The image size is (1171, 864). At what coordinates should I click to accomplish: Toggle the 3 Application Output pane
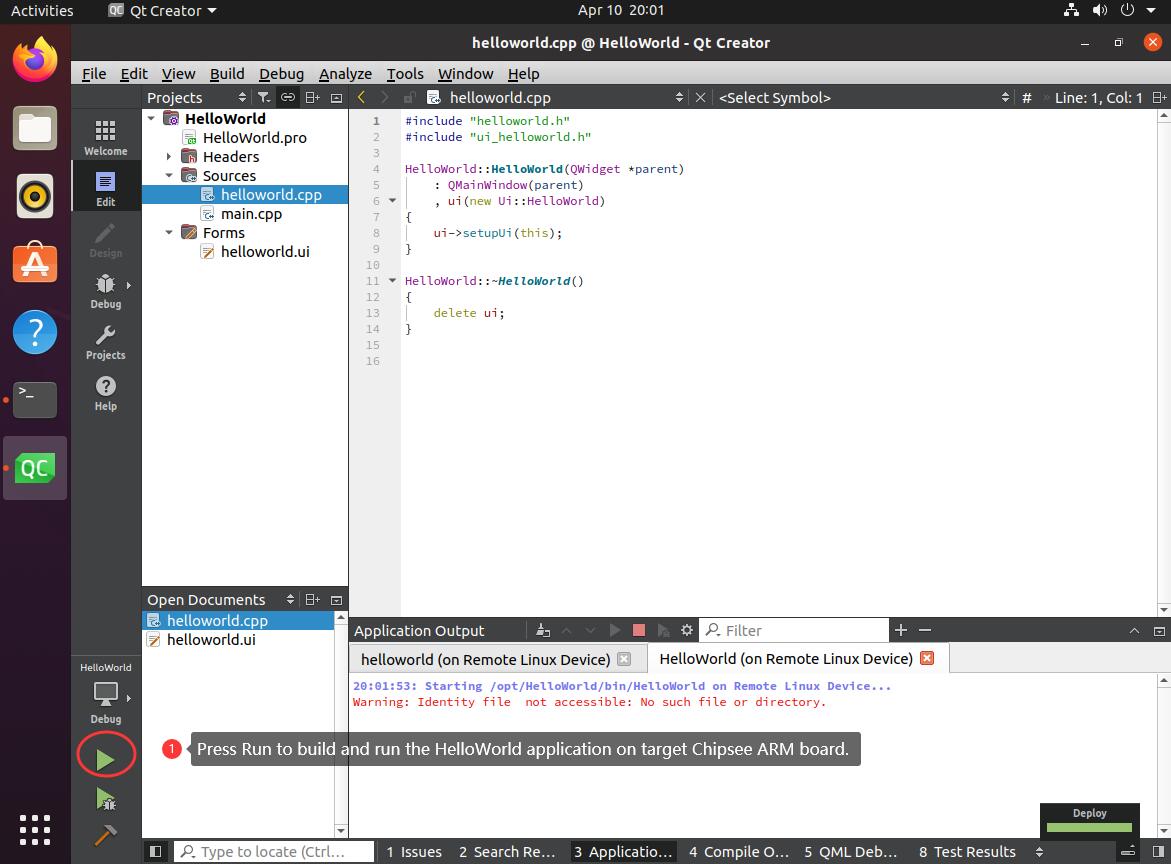coord(623,851)
